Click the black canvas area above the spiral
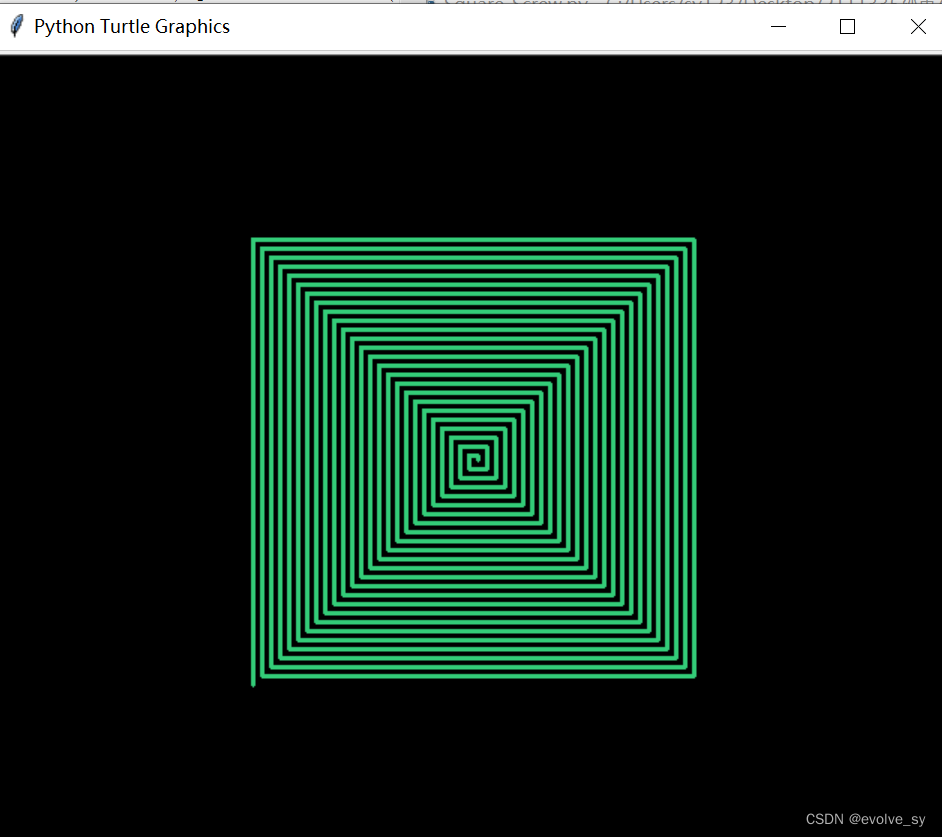This screenshot has height=837, width=942. (x=470, y=140)
